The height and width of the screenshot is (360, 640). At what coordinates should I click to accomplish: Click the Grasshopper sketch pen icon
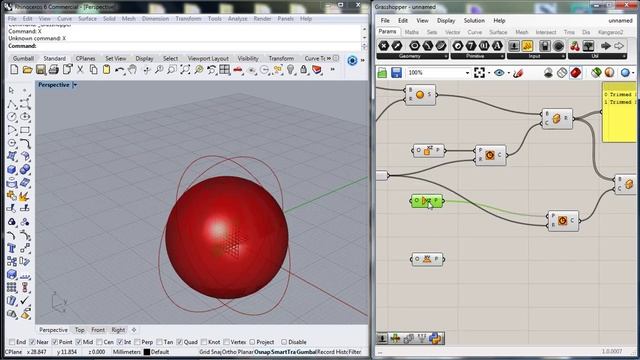tap(518, 73)
